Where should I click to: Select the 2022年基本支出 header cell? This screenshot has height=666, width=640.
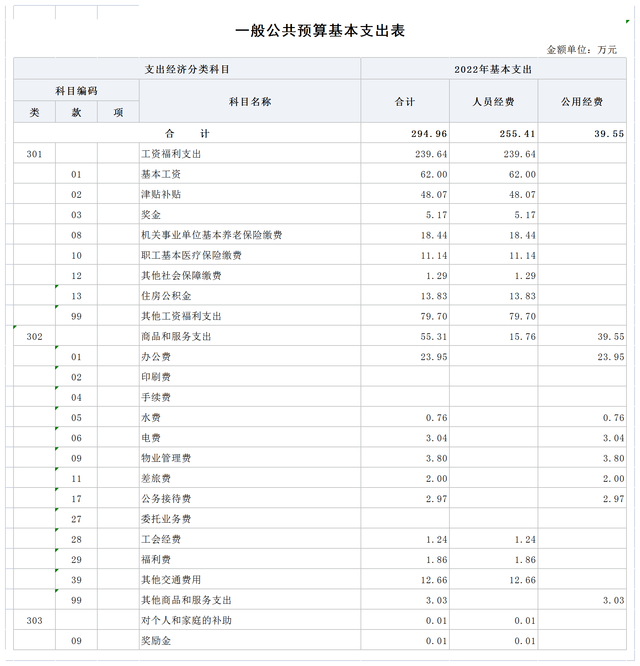click(x=492, y=70)
